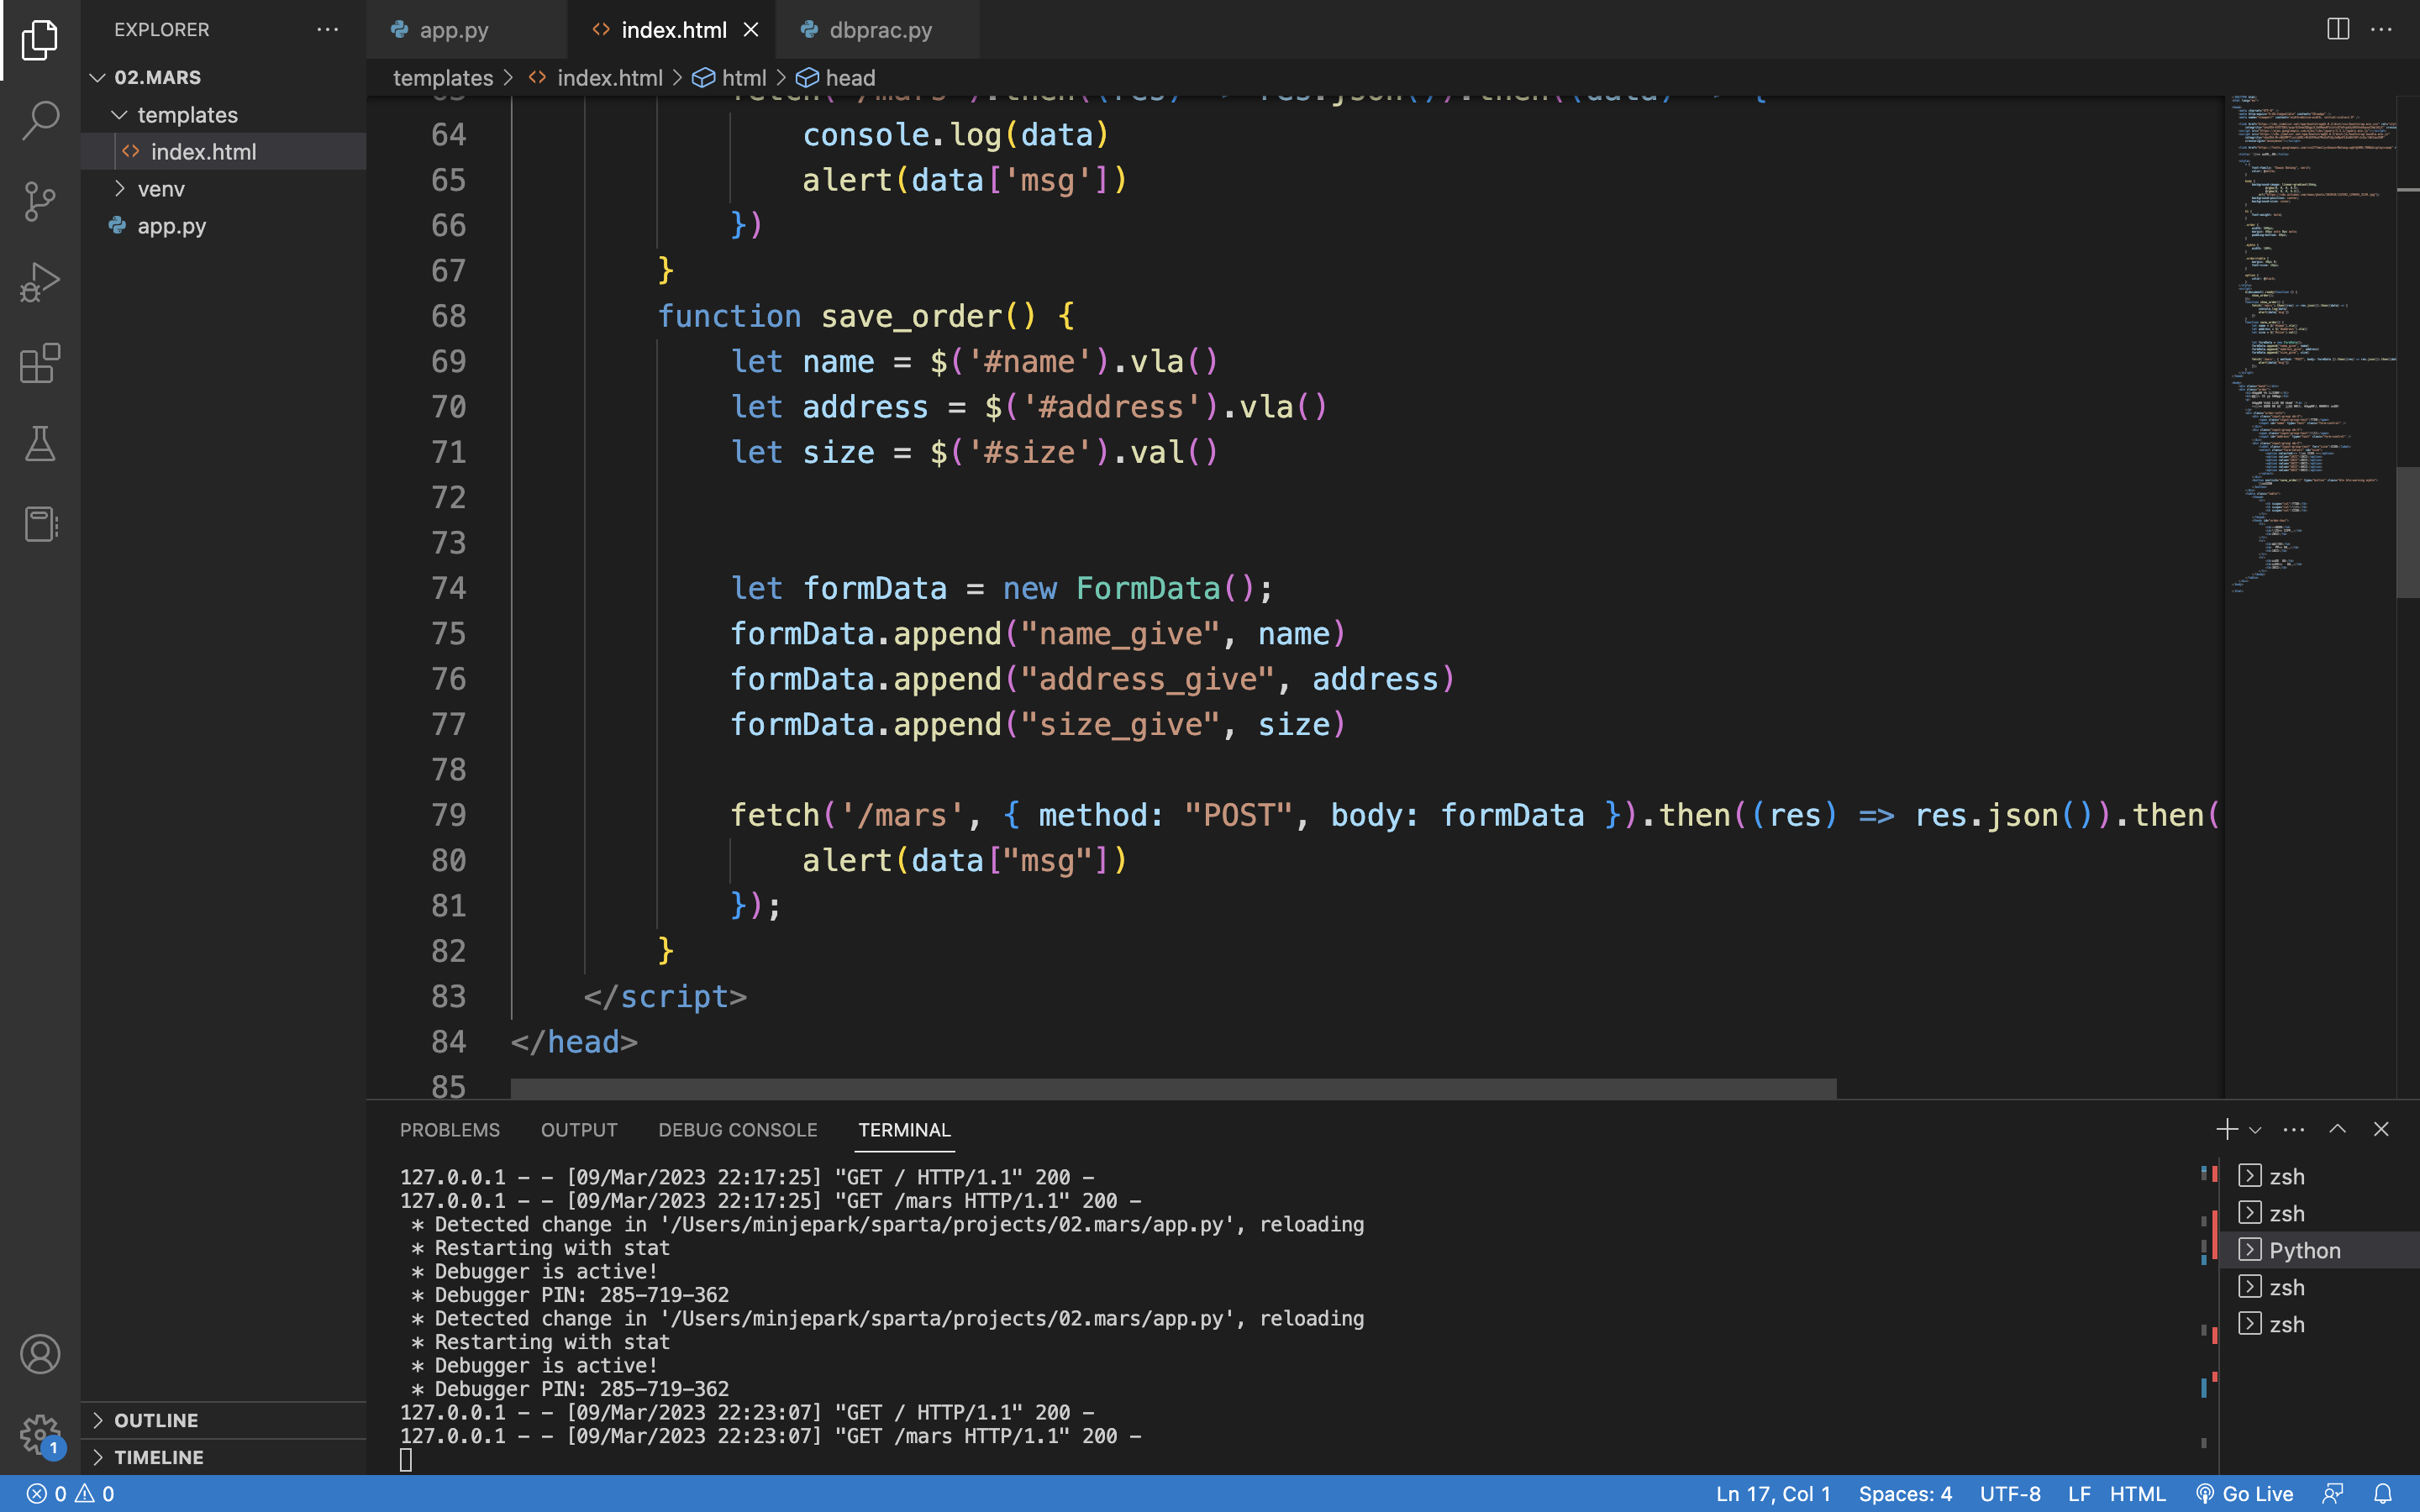Screen dimensions: 2420x1512
Task: Close the terminal panel
Action: pos(2381,1129)
